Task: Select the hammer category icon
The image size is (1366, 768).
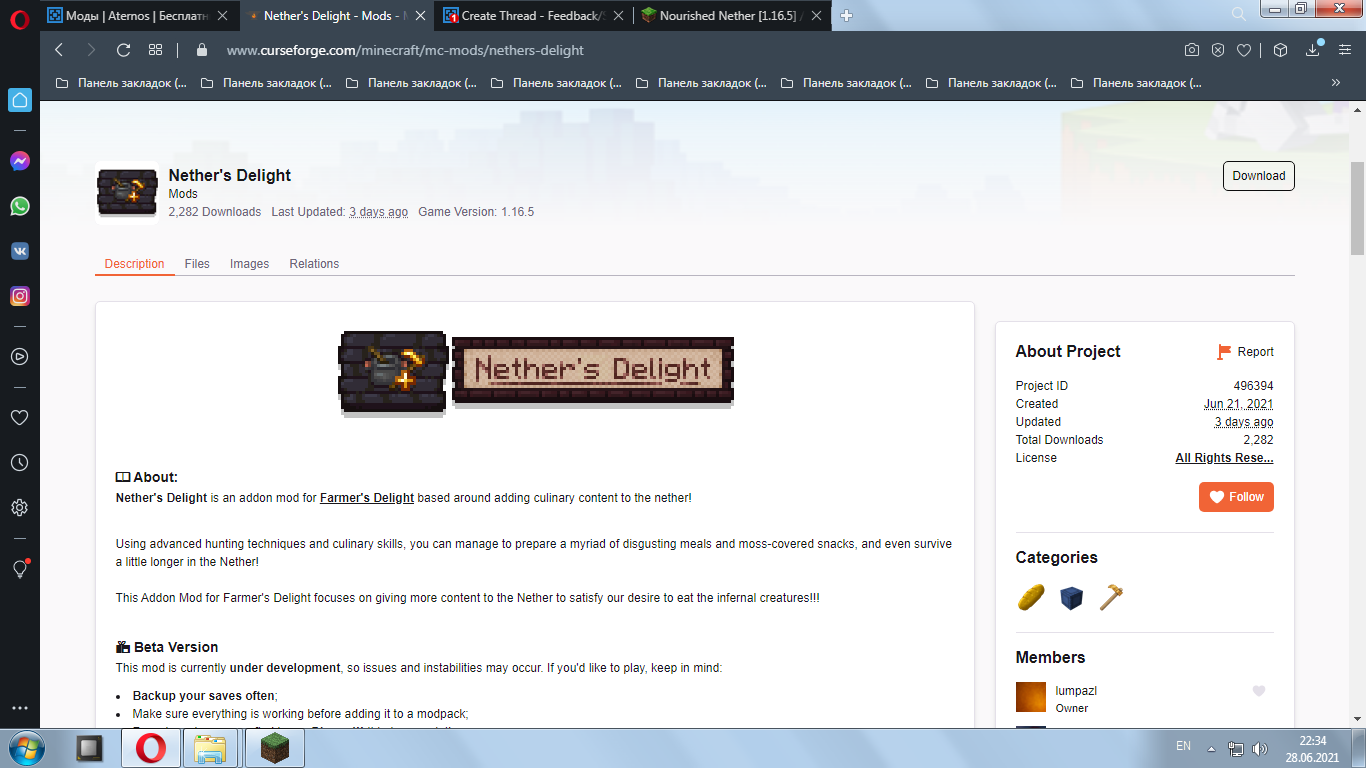Action: click(1111, 598)
